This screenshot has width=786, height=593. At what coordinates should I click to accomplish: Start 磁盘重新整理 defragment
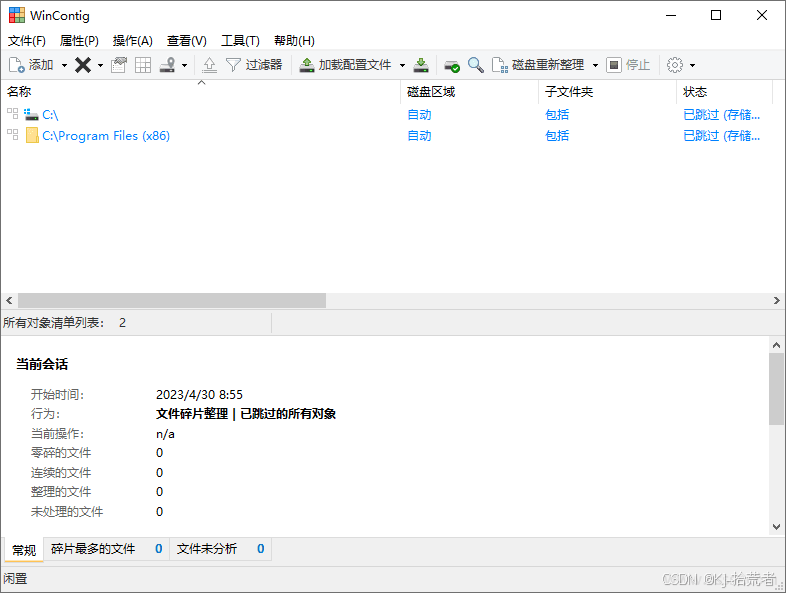(538, 65)
